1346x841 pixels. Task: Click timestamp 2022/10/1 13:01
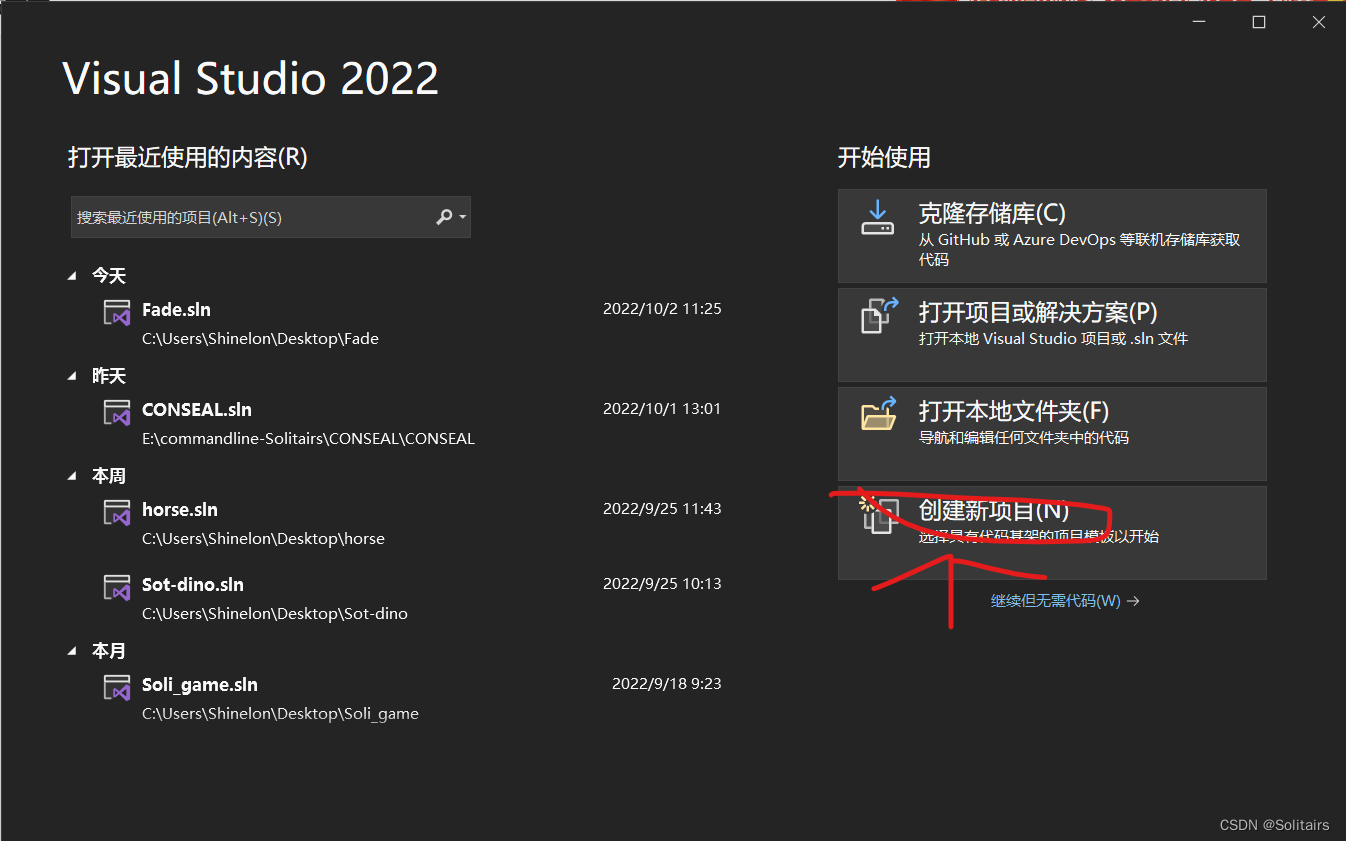pyautogui.click(x=662, y=409)
